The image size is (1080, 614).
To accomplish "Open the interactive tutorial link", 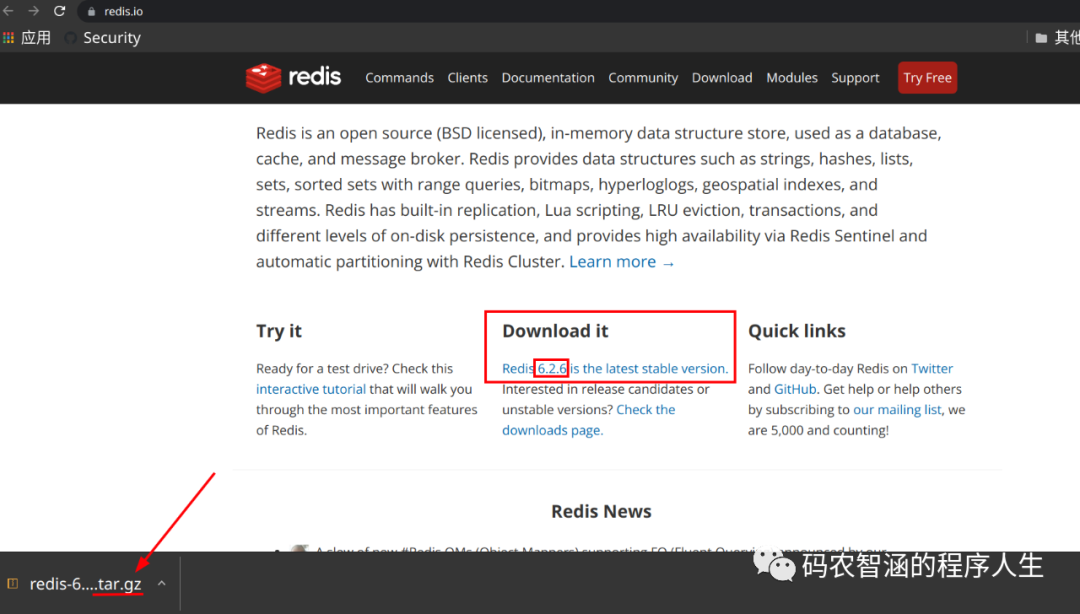I will 311,389.
